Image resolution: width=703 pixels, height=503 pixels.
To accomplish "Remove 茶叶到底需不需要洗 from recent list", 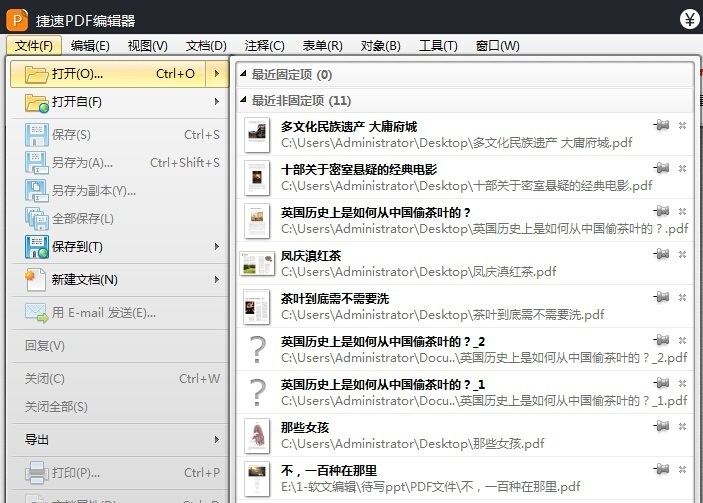I will [x=682, y=297].
